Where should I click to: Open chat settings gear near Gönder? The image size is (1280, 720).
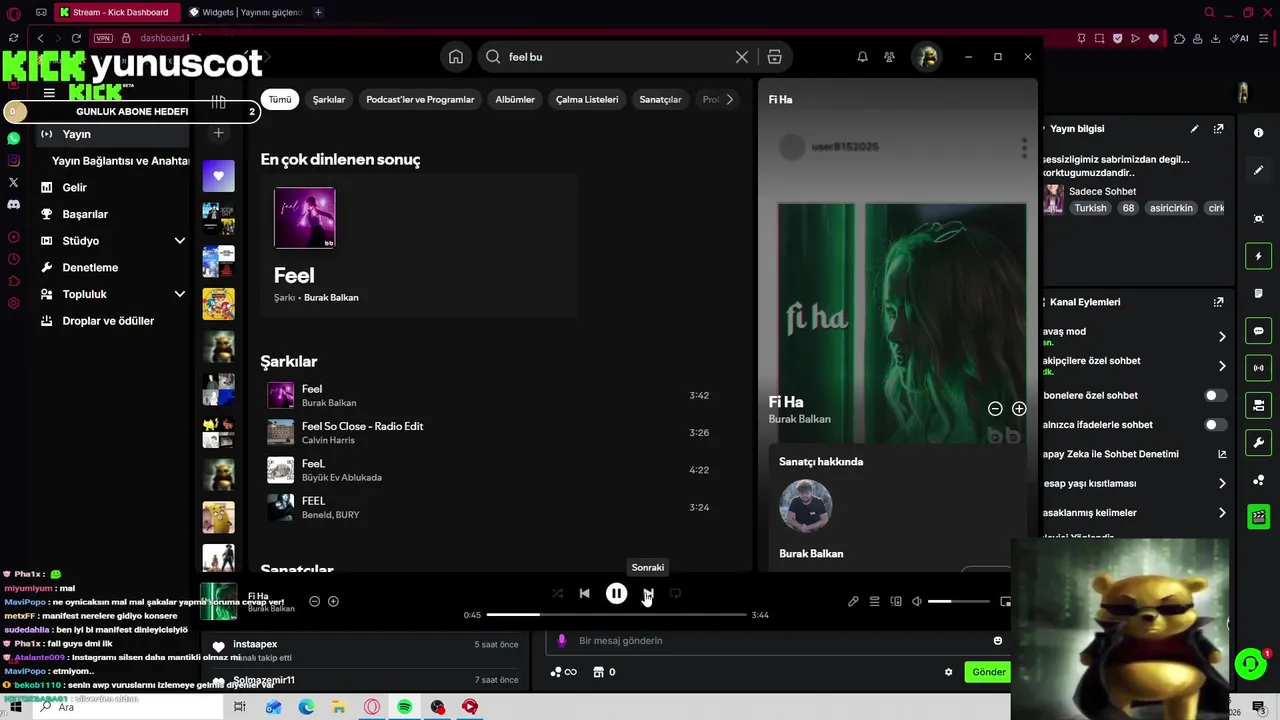click(x=948, y=672)
